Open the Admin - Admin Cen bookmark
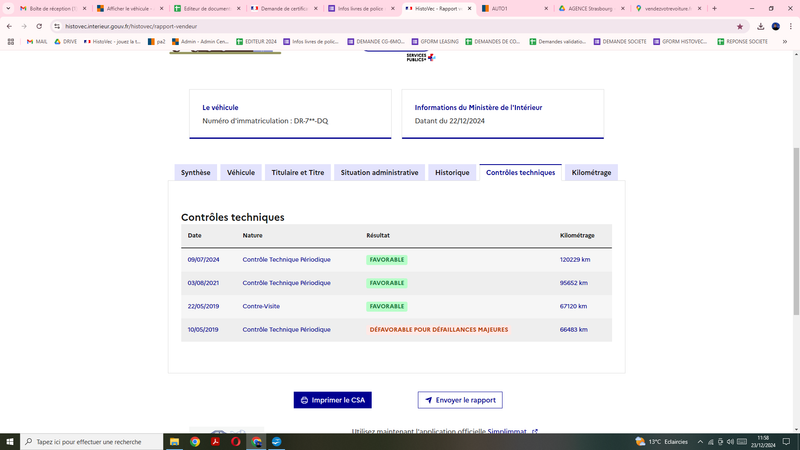 click(201, 42)
